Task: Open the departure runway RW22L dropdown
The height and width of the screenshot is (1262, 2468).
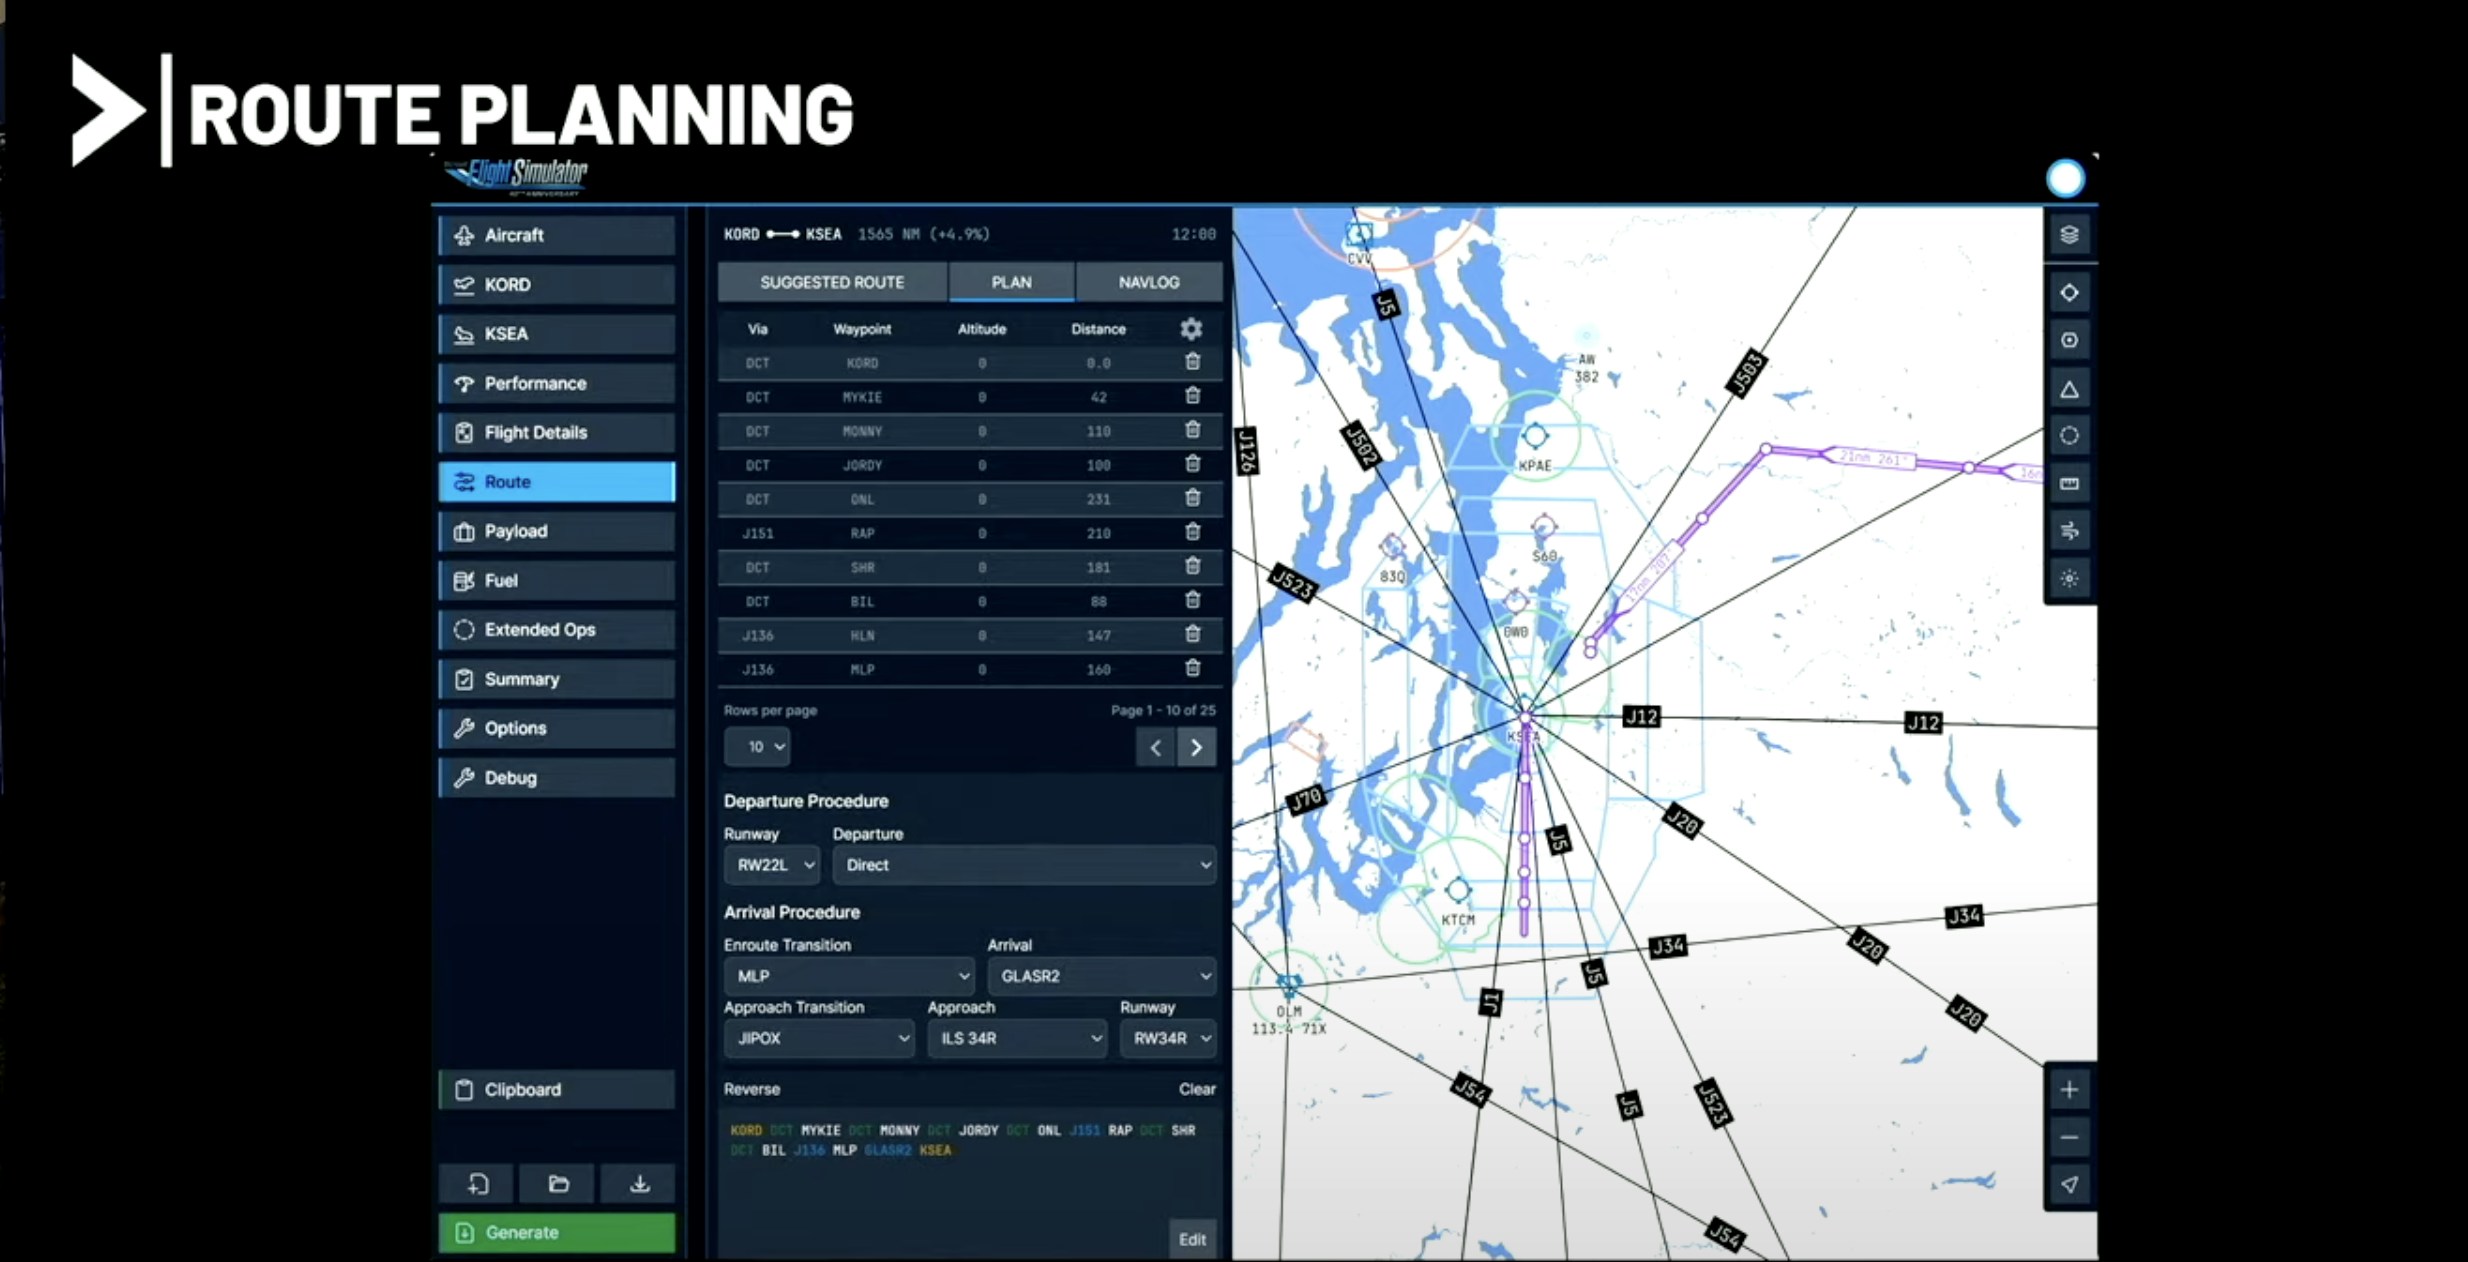Action: point(772,865)
